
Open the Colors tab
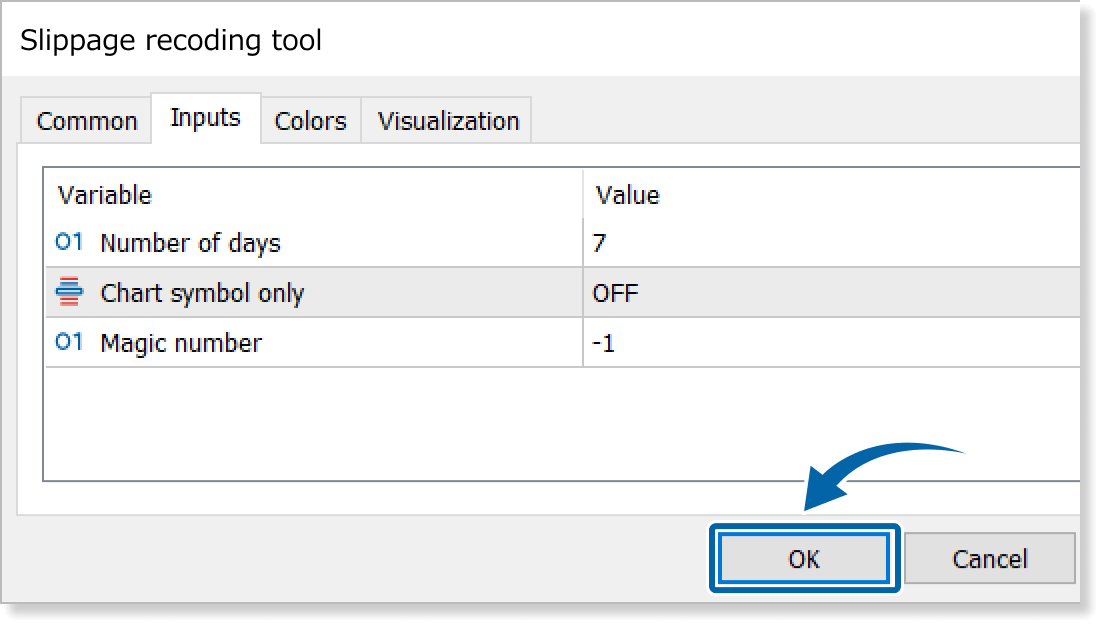click(310, 121)
